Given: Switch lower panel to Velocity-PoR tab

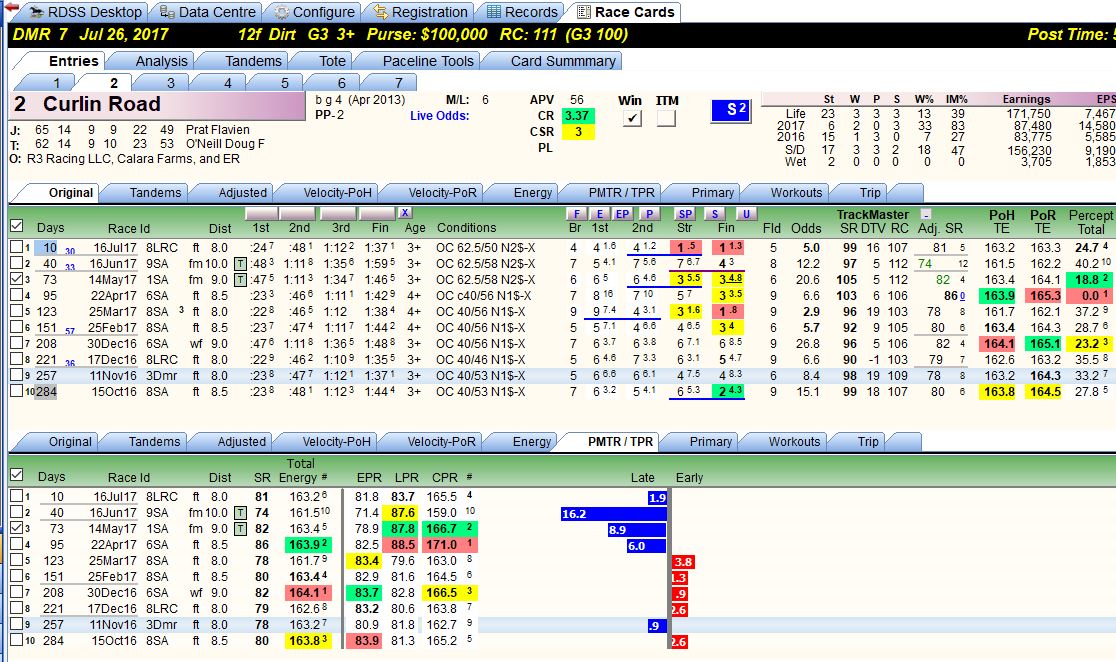Looking at the screenshot, I should (x=441, y=441).
